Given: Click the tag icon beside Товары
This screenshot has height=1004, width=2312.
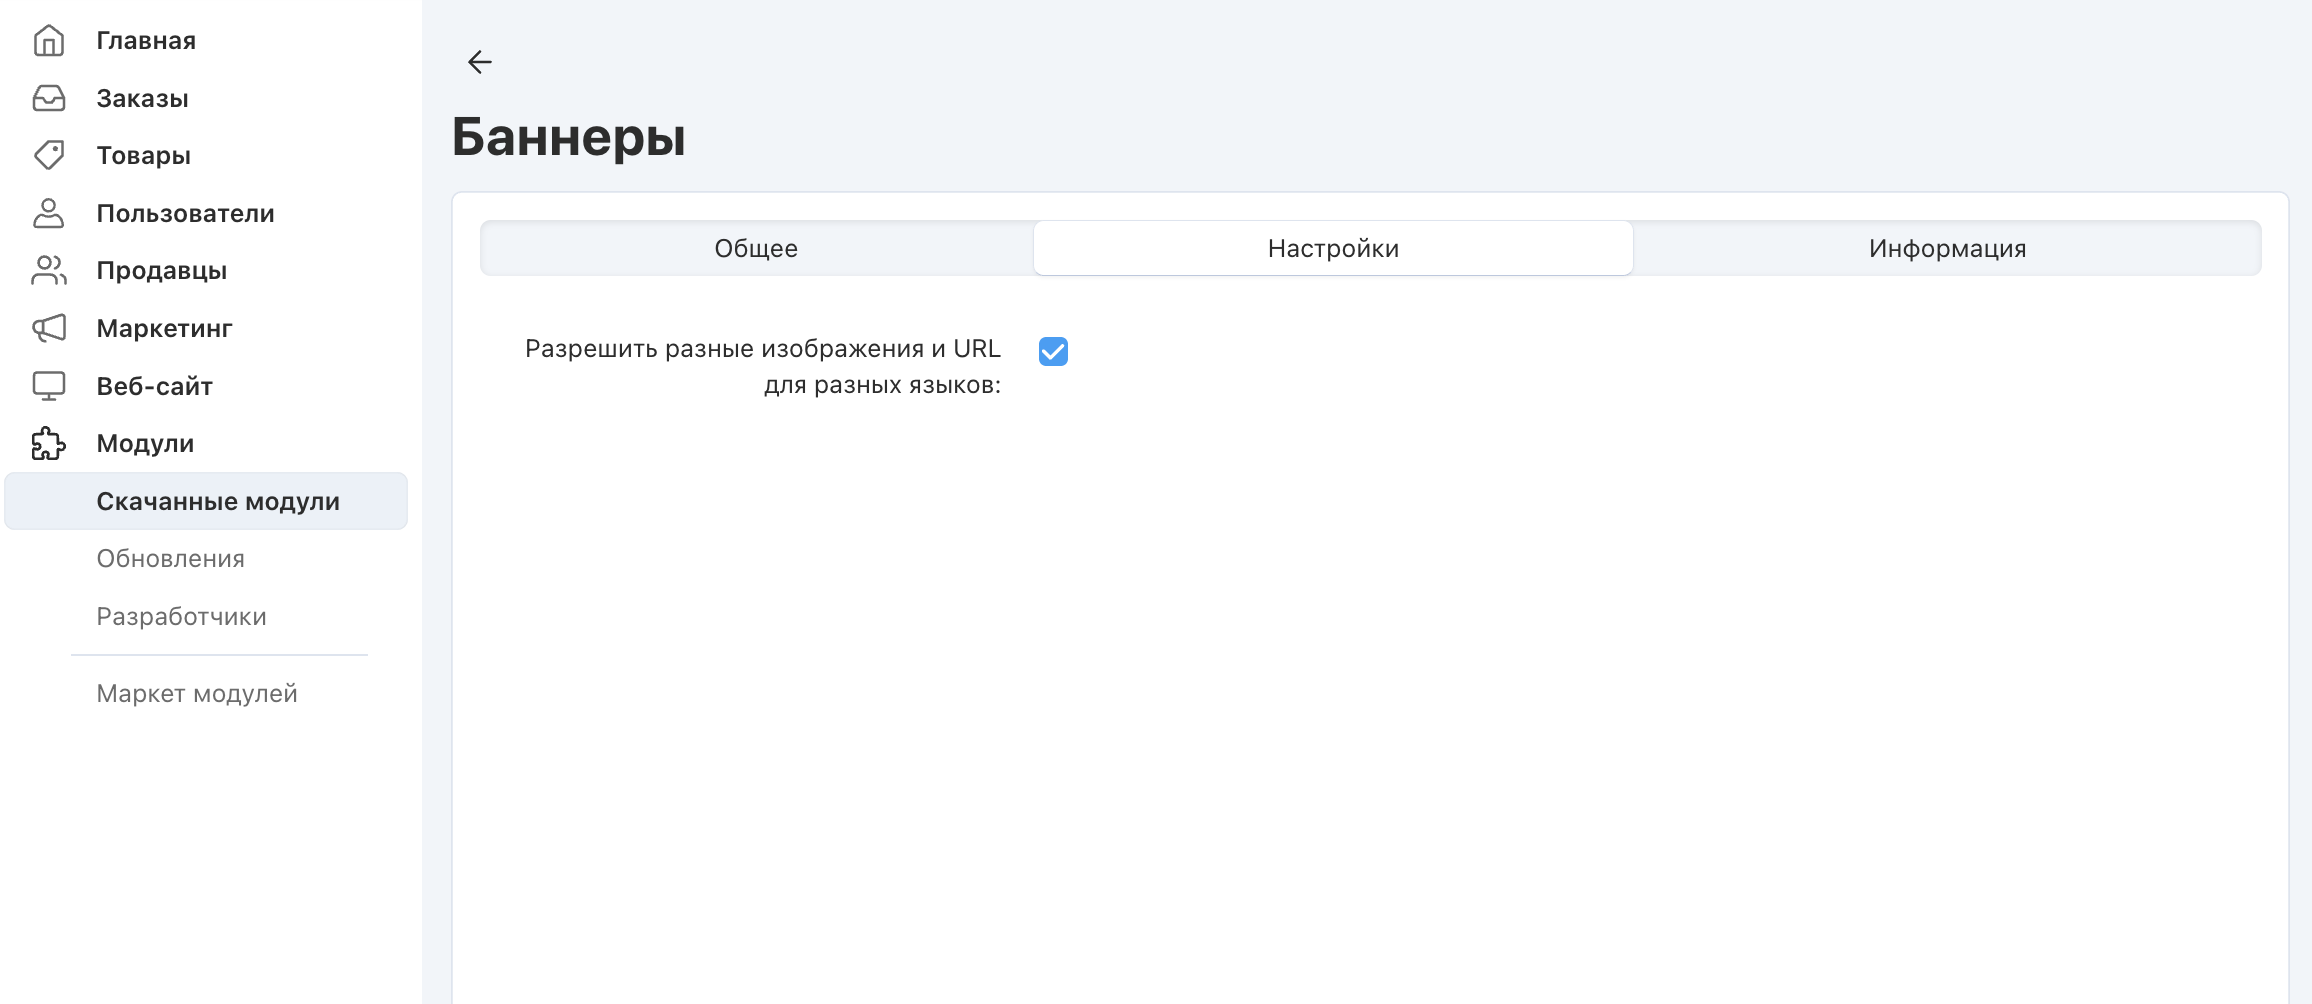Looking at the screenshot, I should point(48,155).
